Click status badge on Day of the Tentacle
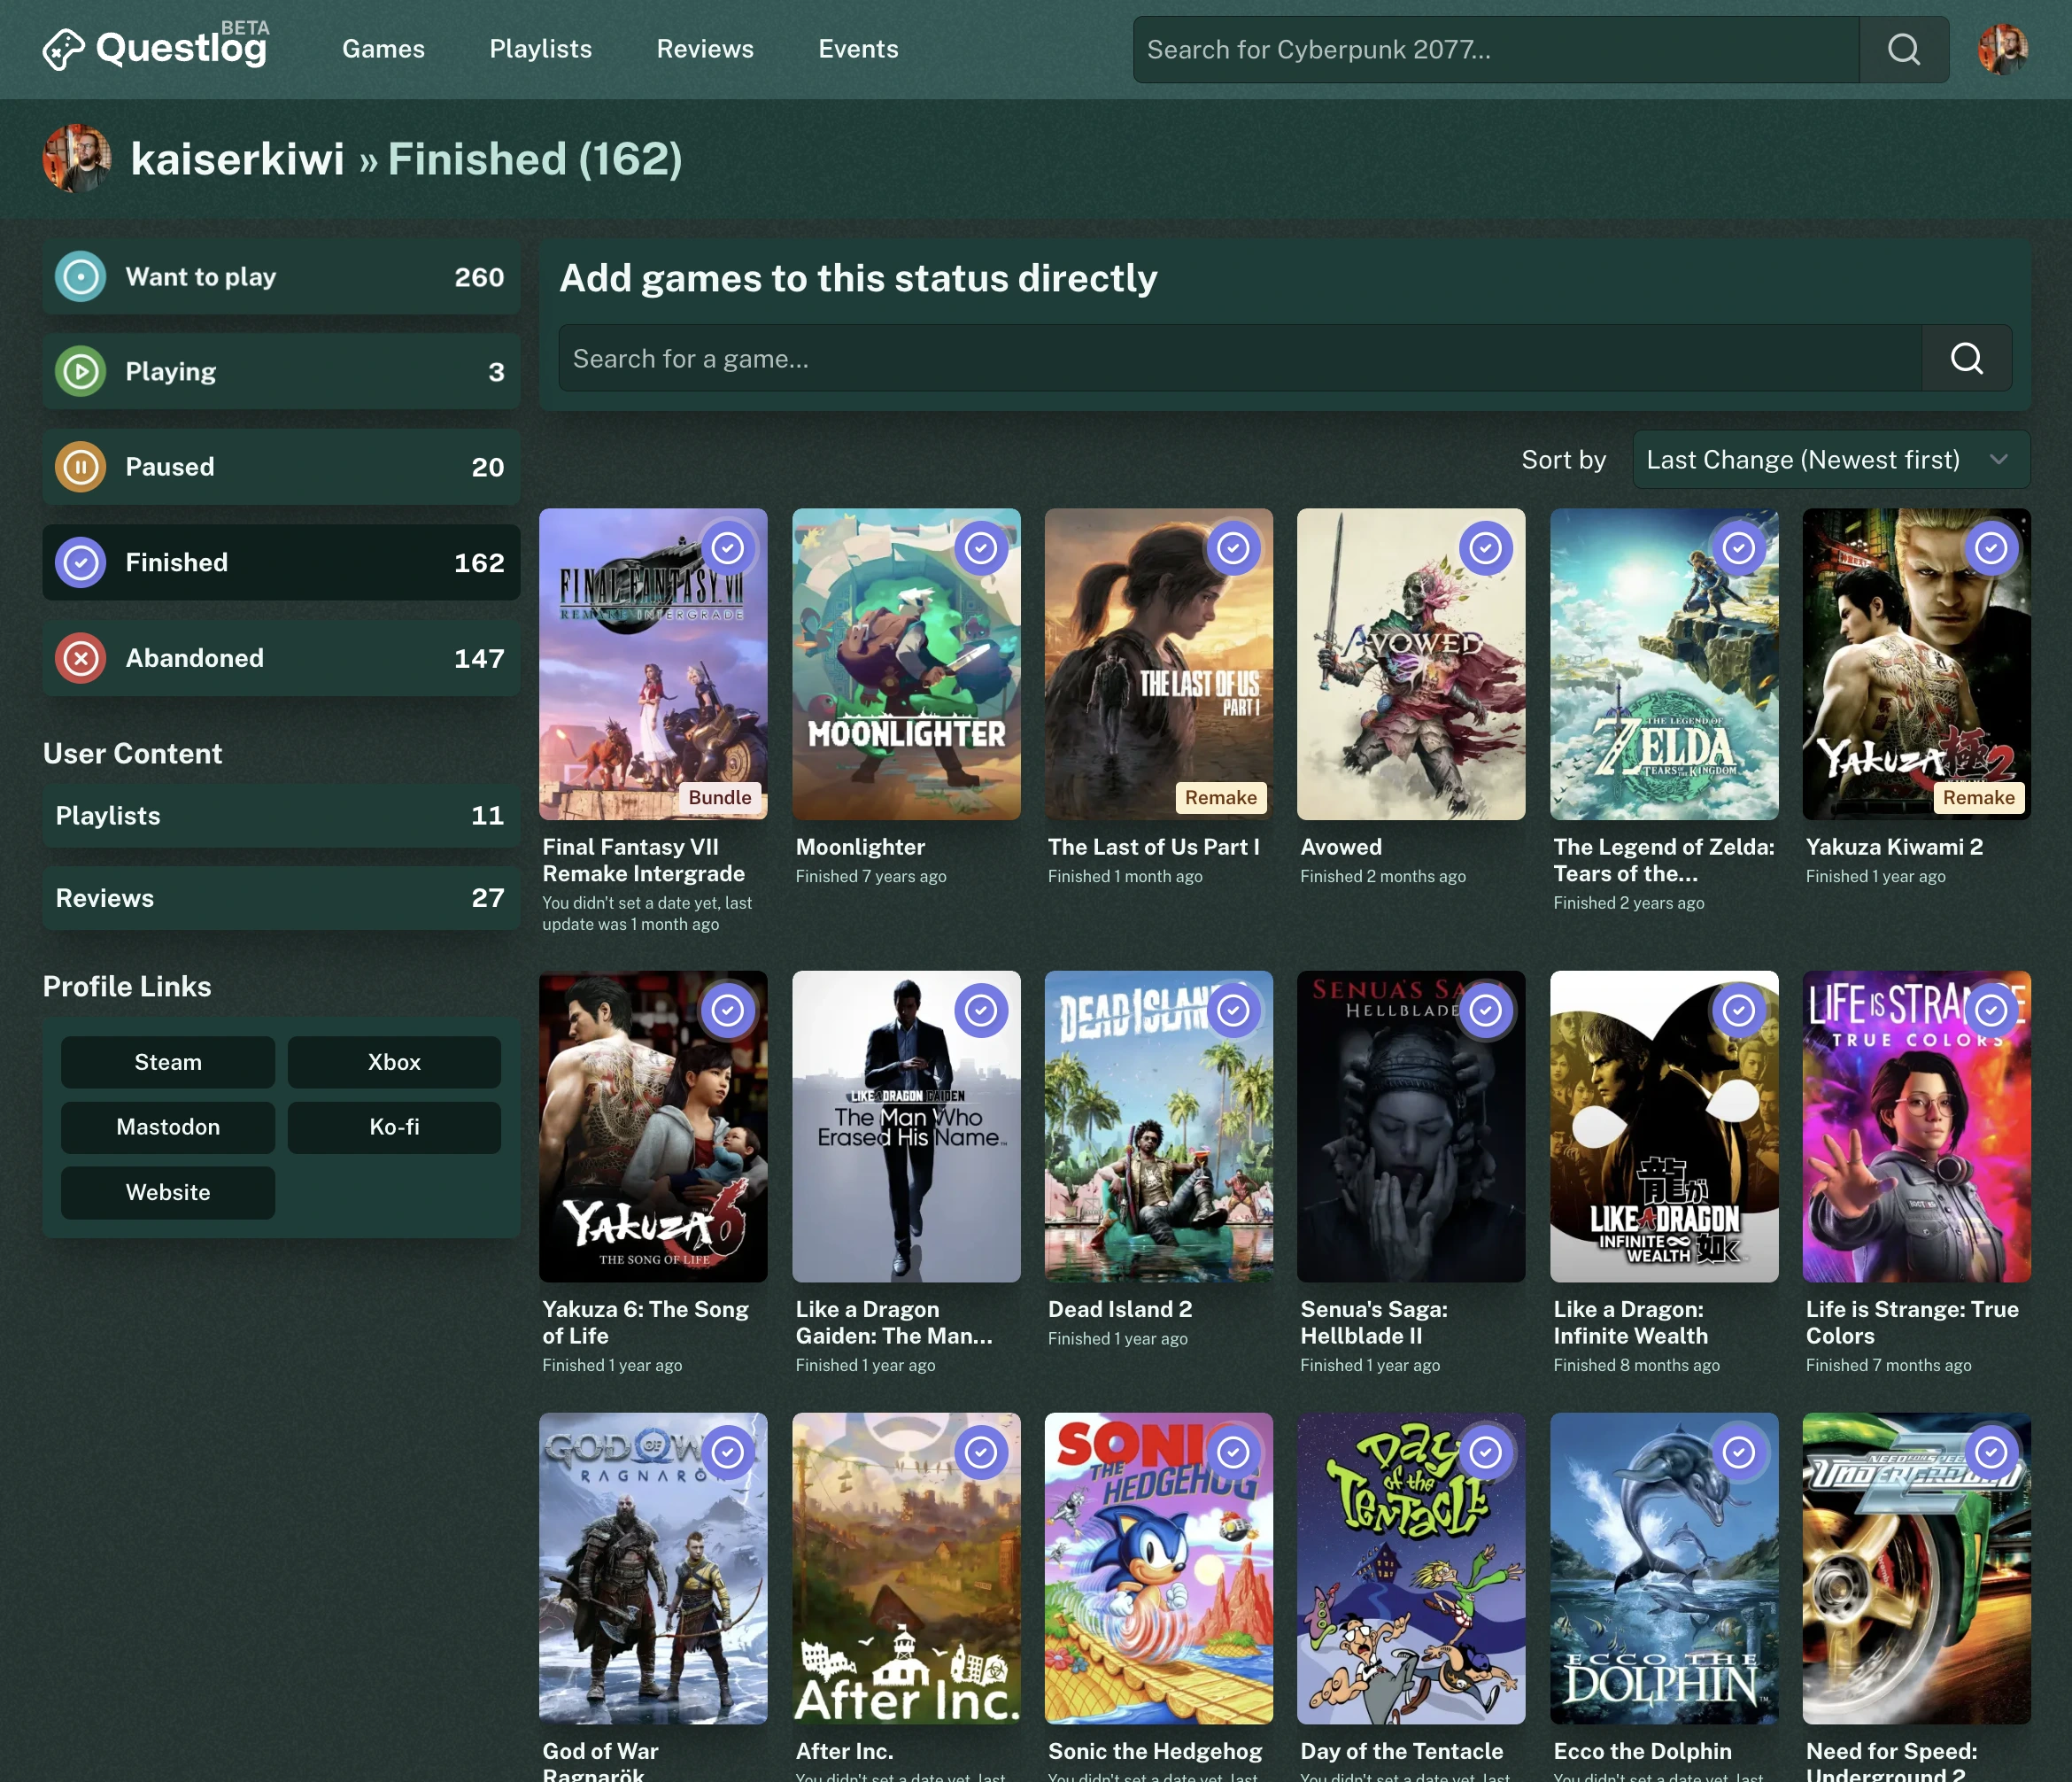 1486,1452
